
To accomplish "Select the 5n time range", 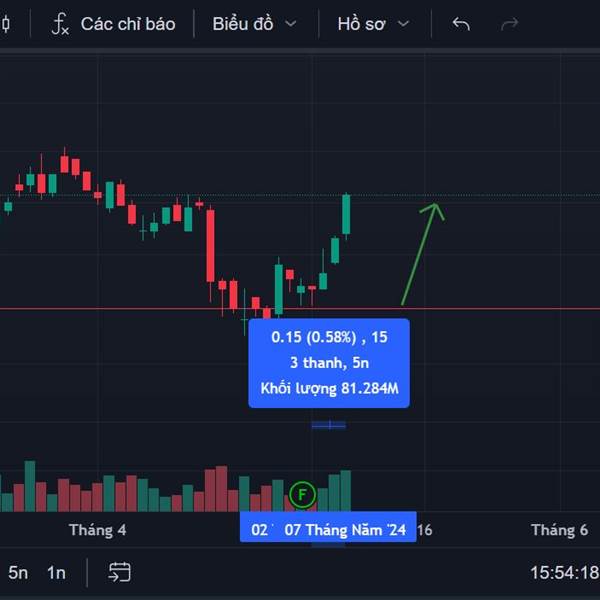I will tap(18, 573).
